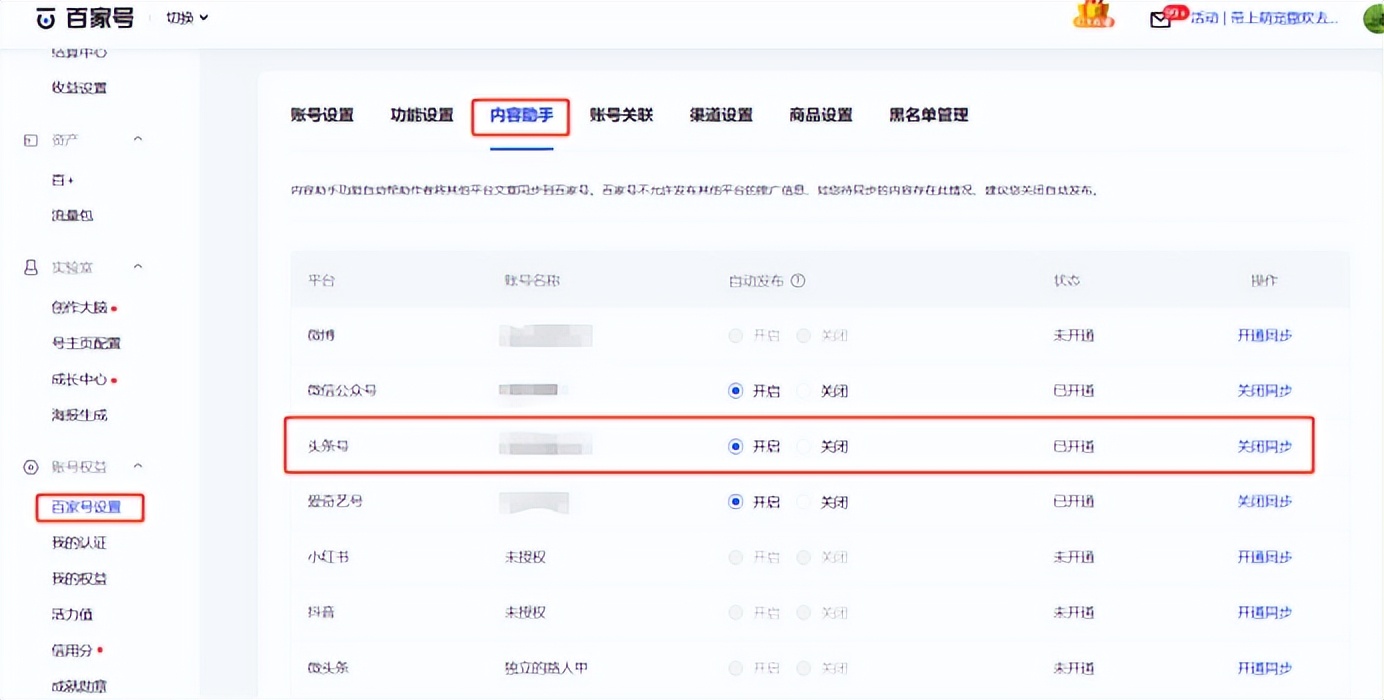Open the 黑名单管理 tab
The image size is (1384, 700).
click(x=929, y=115)
